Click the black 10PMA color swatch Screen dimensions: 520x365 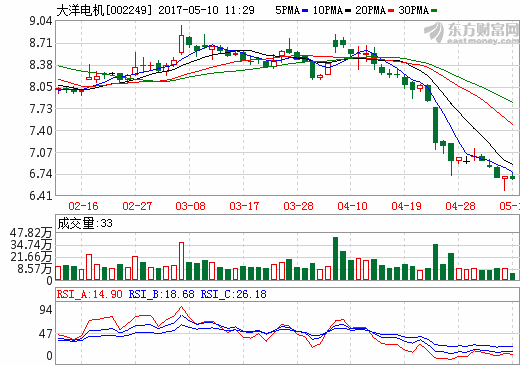tap(348, 11)
